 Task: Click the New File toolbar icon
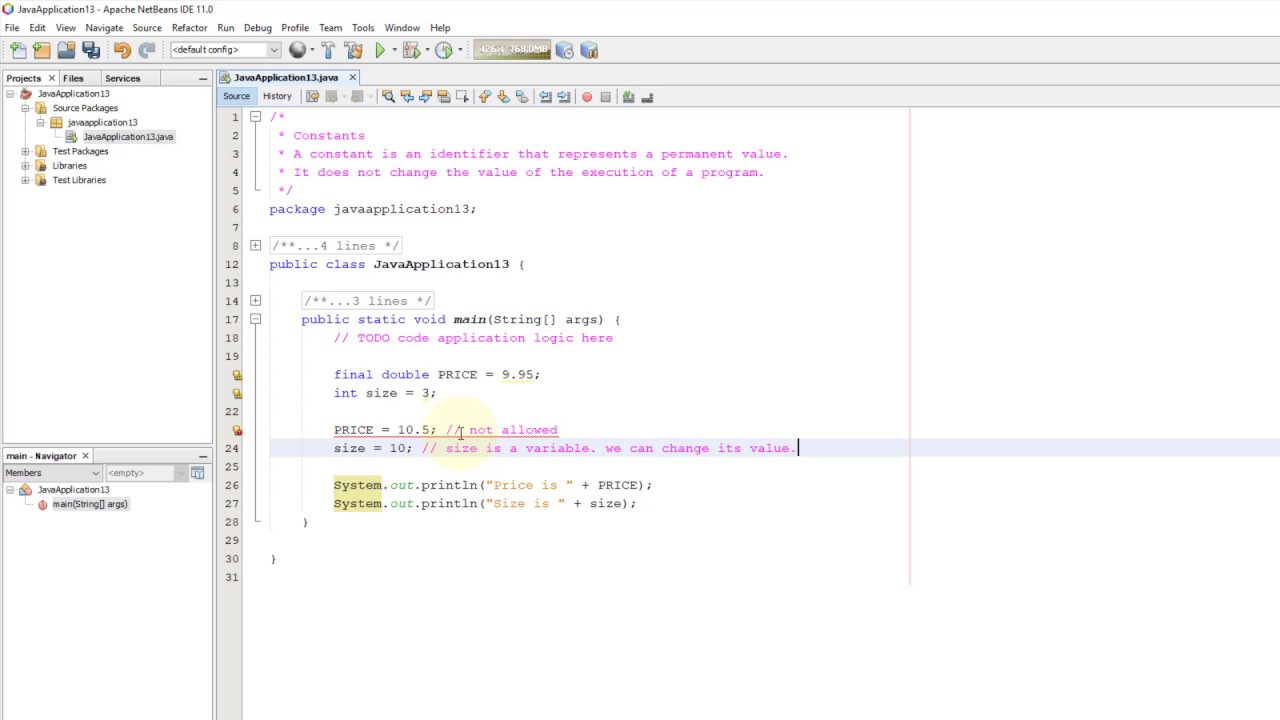[18, 50]
